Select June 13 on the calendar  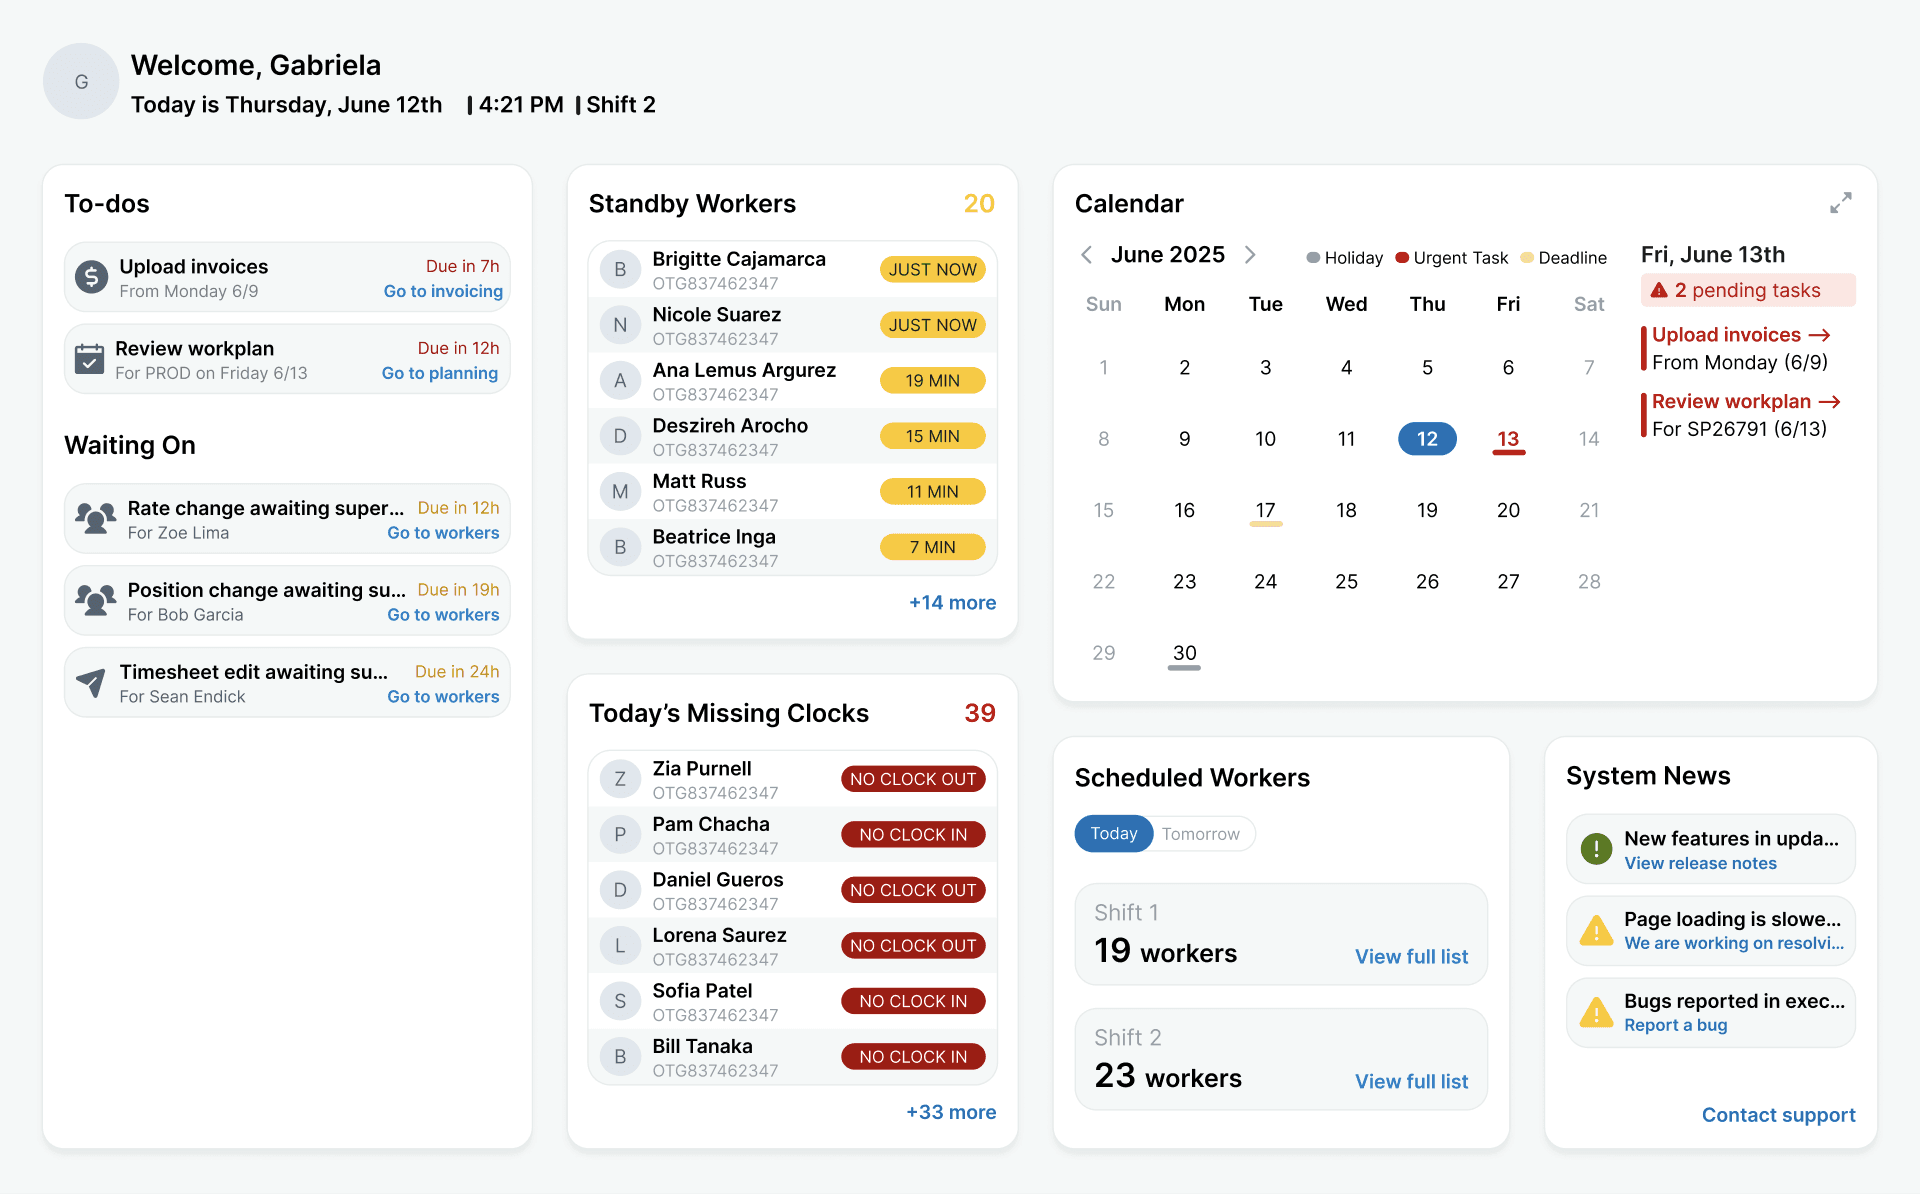(1507, 439)
